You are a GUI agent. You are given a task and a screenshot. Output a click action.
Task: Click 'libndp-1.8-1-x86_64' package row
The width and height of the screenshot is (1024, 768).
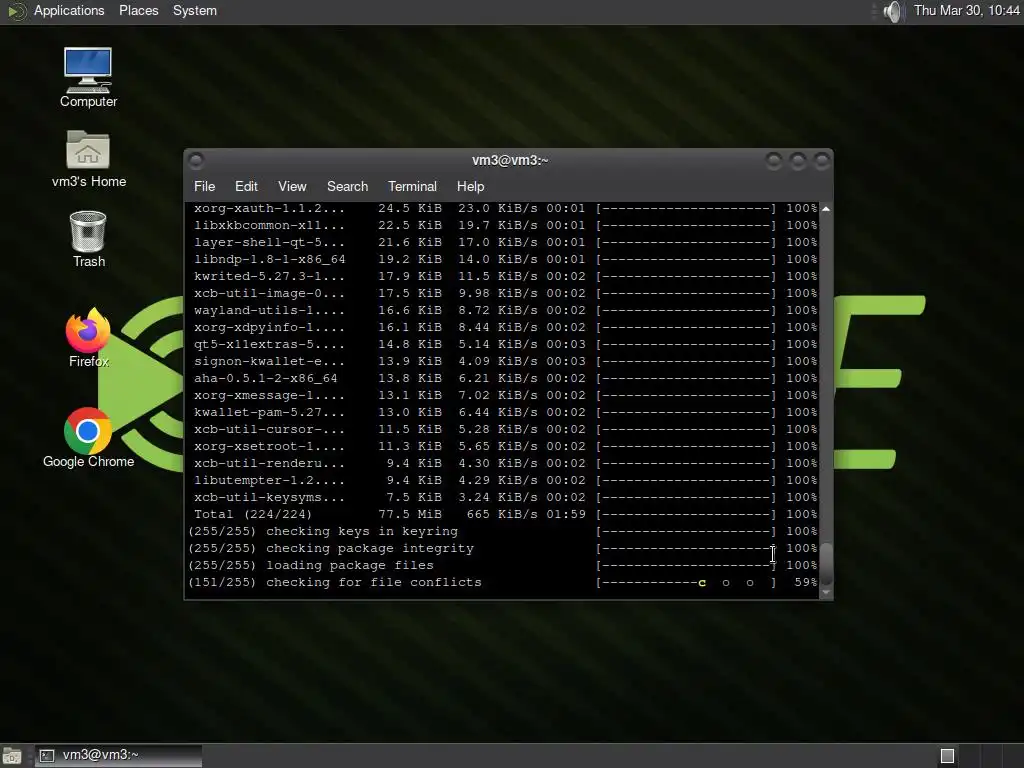503,259
